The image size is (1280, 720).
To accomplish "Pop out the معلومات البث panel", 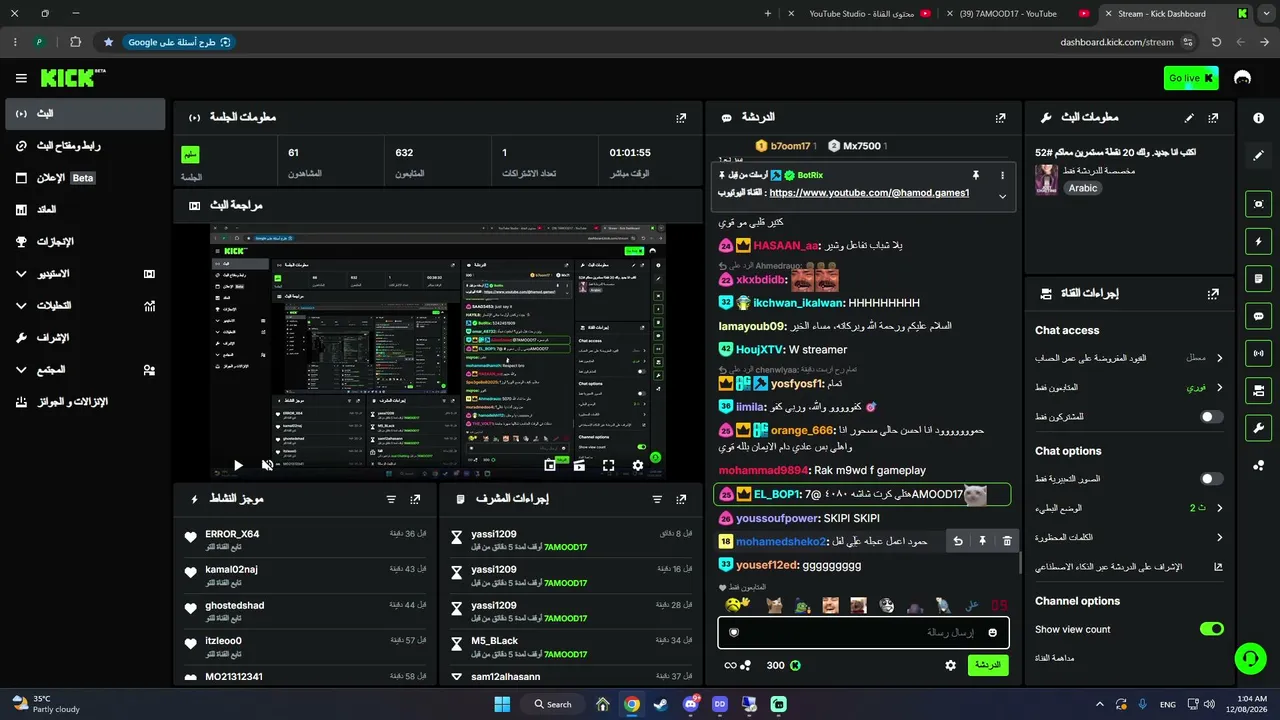I will click(1213, 117).
